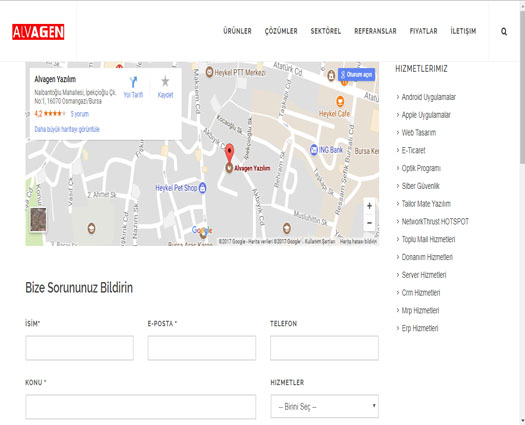Image resolution: width=525 pixels, height=425 pixels.
Task: Switch to satellite view thumbnail
Action: point(38,219)
